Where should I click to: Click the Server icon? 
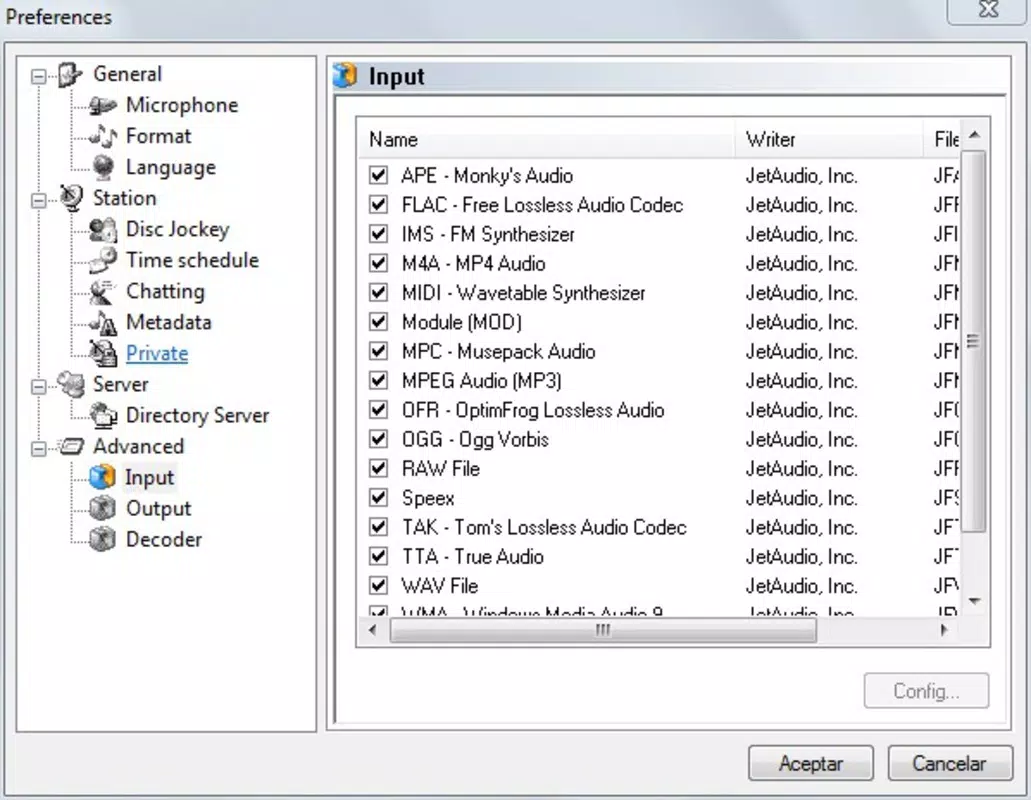click(71, 385)
